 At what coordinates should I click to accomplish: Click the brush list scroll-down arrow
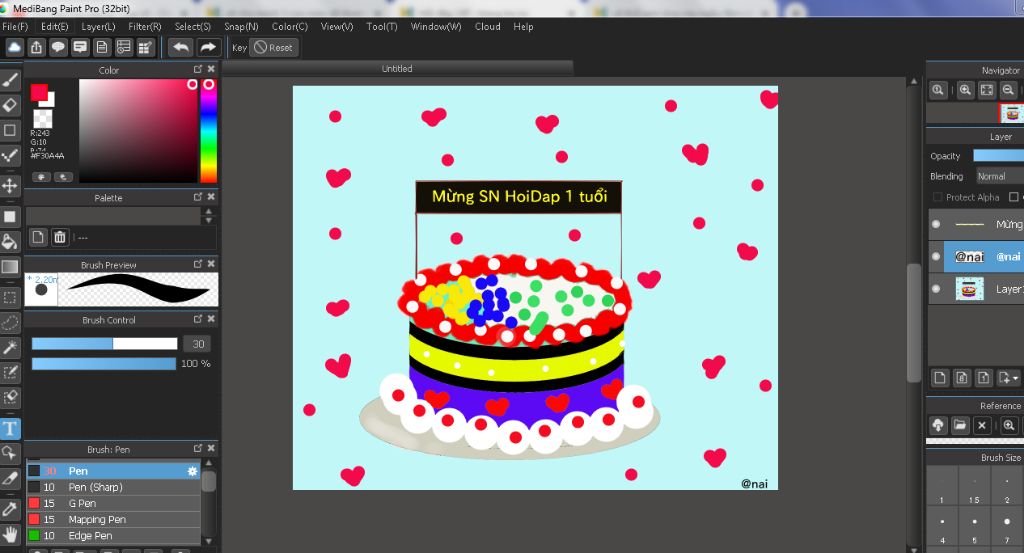pyautogui.click(x=208, y=541)
